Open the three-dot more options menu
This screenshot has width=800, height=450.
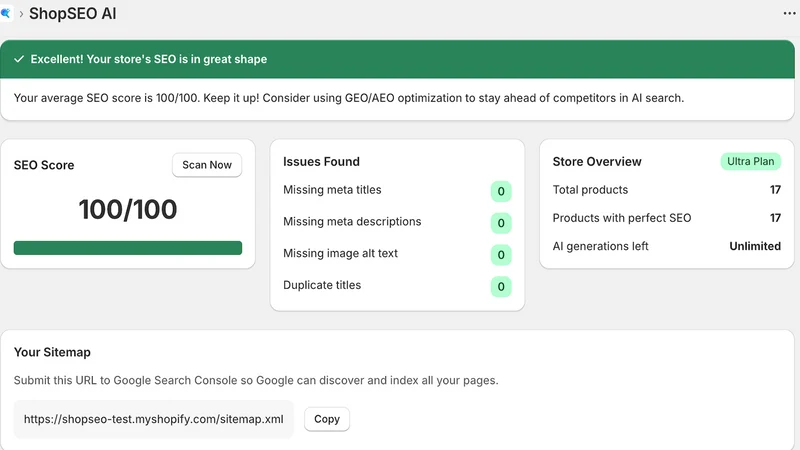click(789, 13)
